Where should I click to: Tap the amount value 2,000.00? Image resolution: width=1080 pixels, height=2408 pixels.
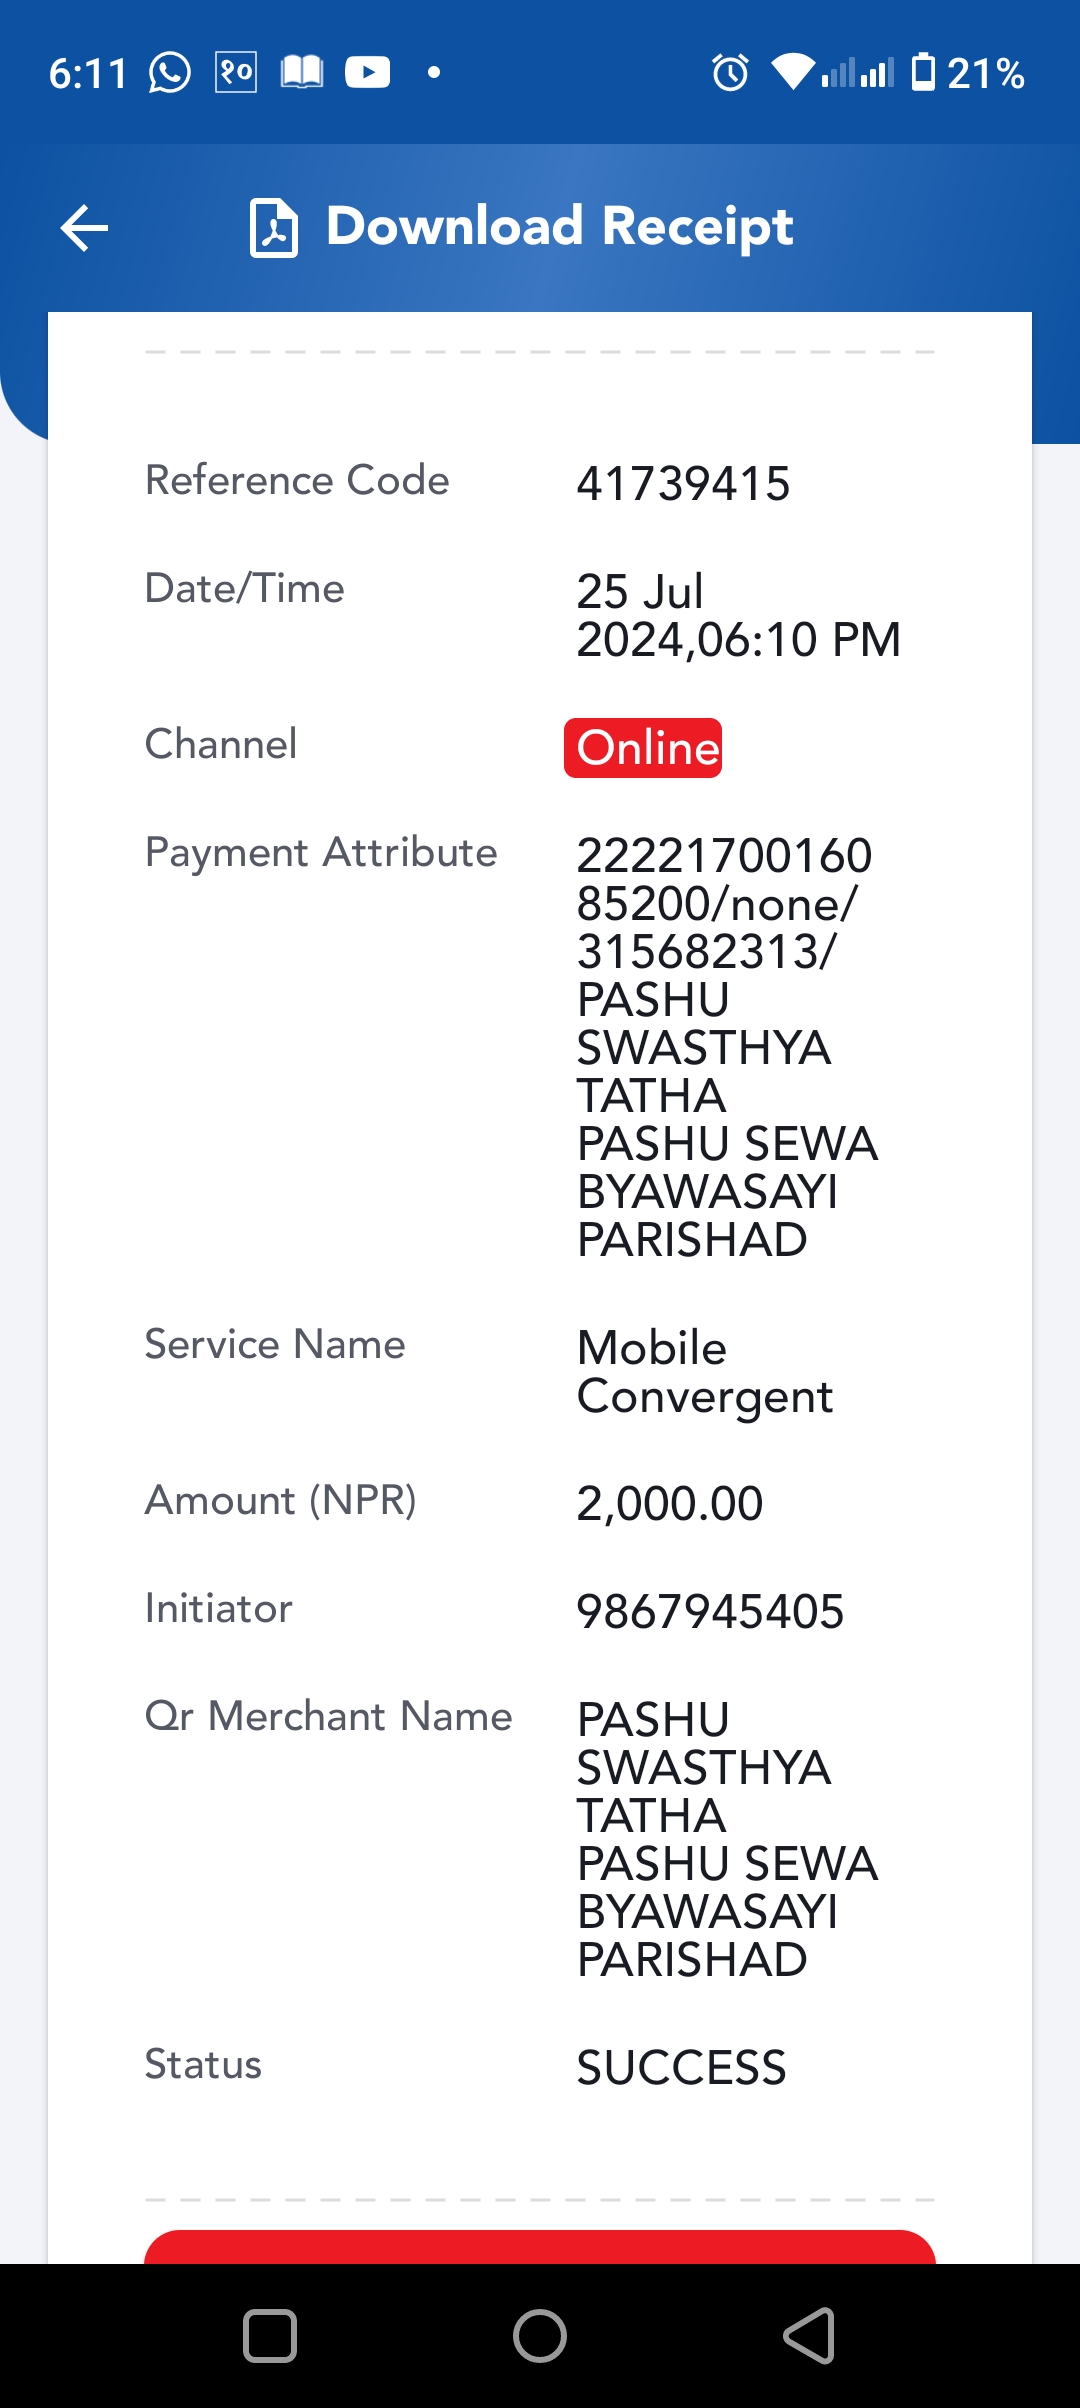point(669,1504)
